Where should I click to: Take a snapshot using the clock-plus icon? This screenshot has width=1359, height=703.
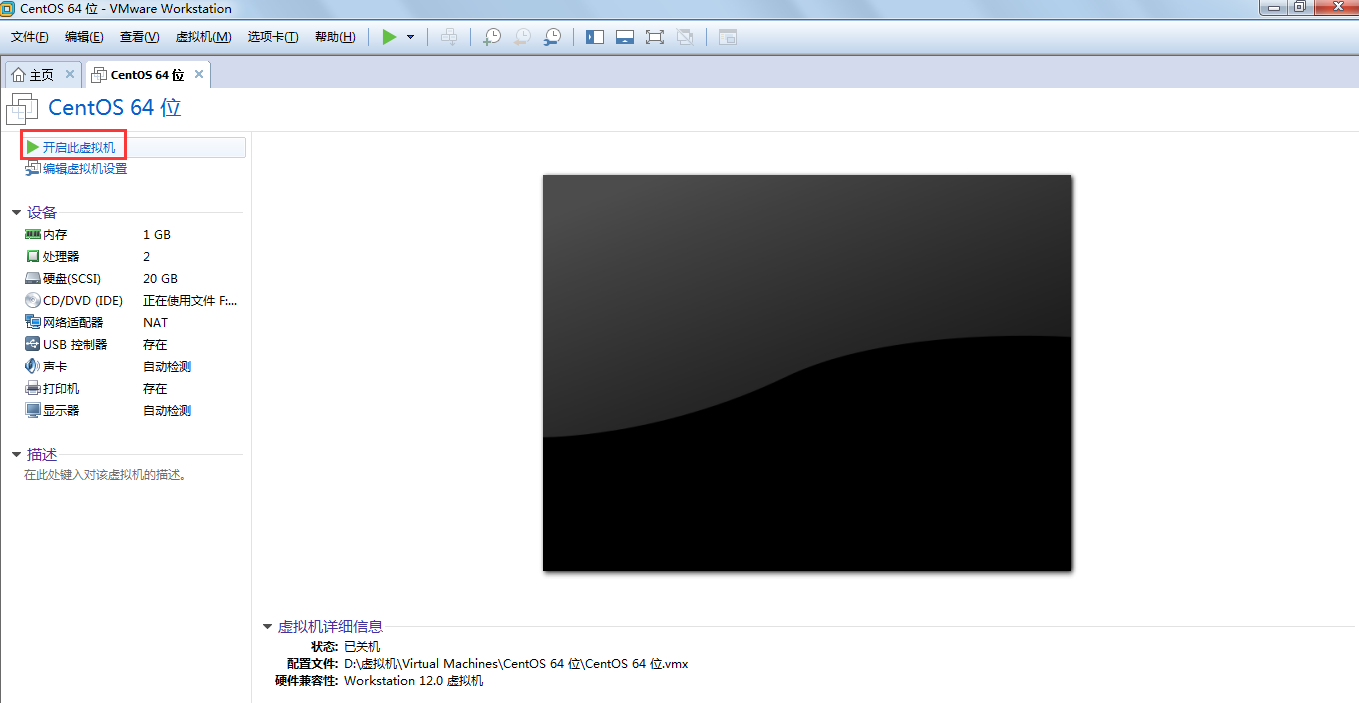[492, 37]
